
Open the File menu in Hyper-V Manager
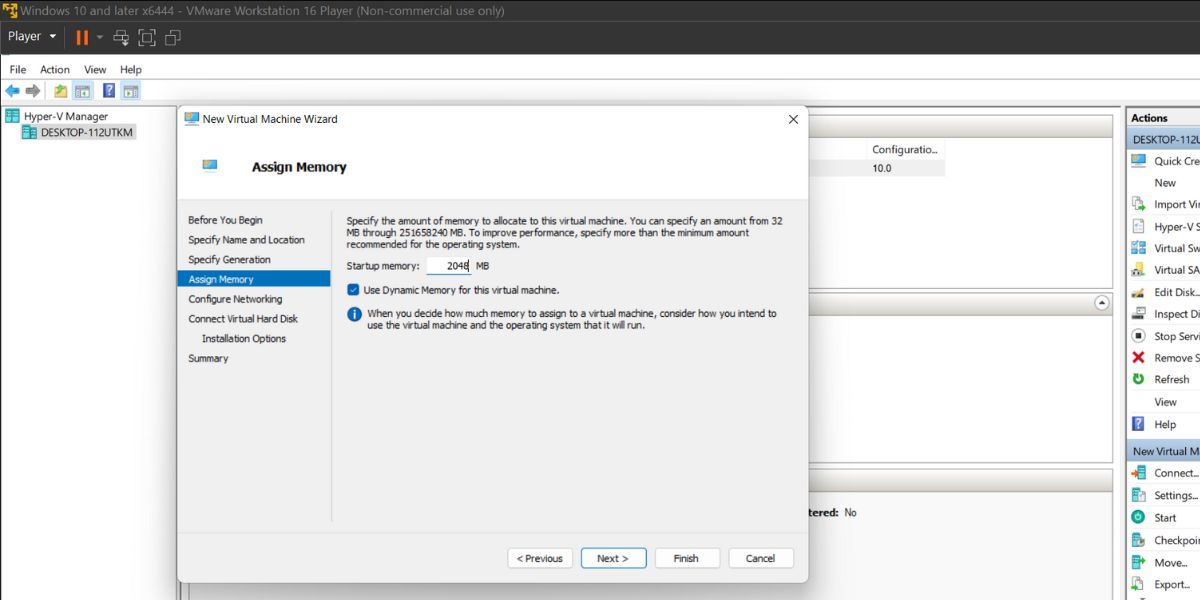18,69
